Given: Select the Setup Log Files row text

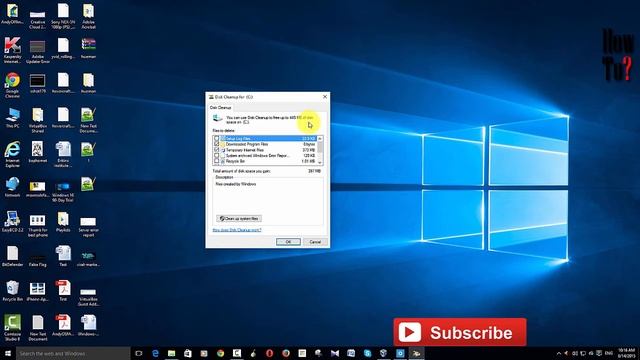Looking at the screenshot, I should pyautogui.click(x=238, y=139).
